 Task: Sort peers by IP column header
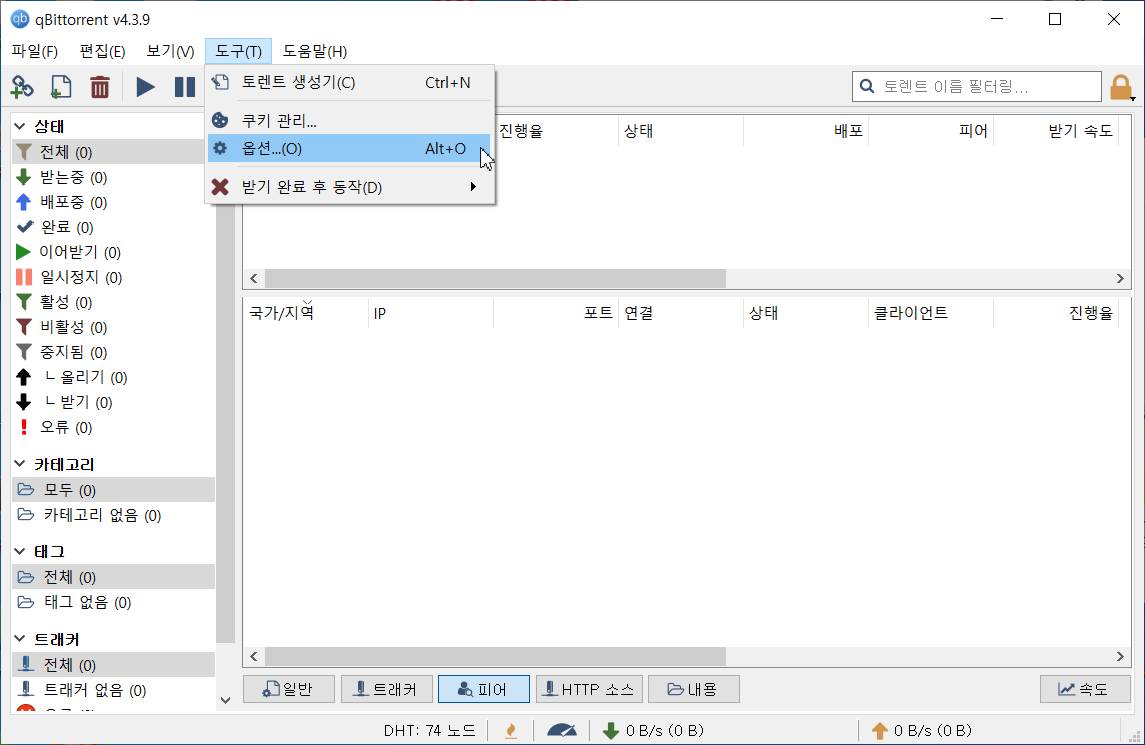[x=431, y=313]
